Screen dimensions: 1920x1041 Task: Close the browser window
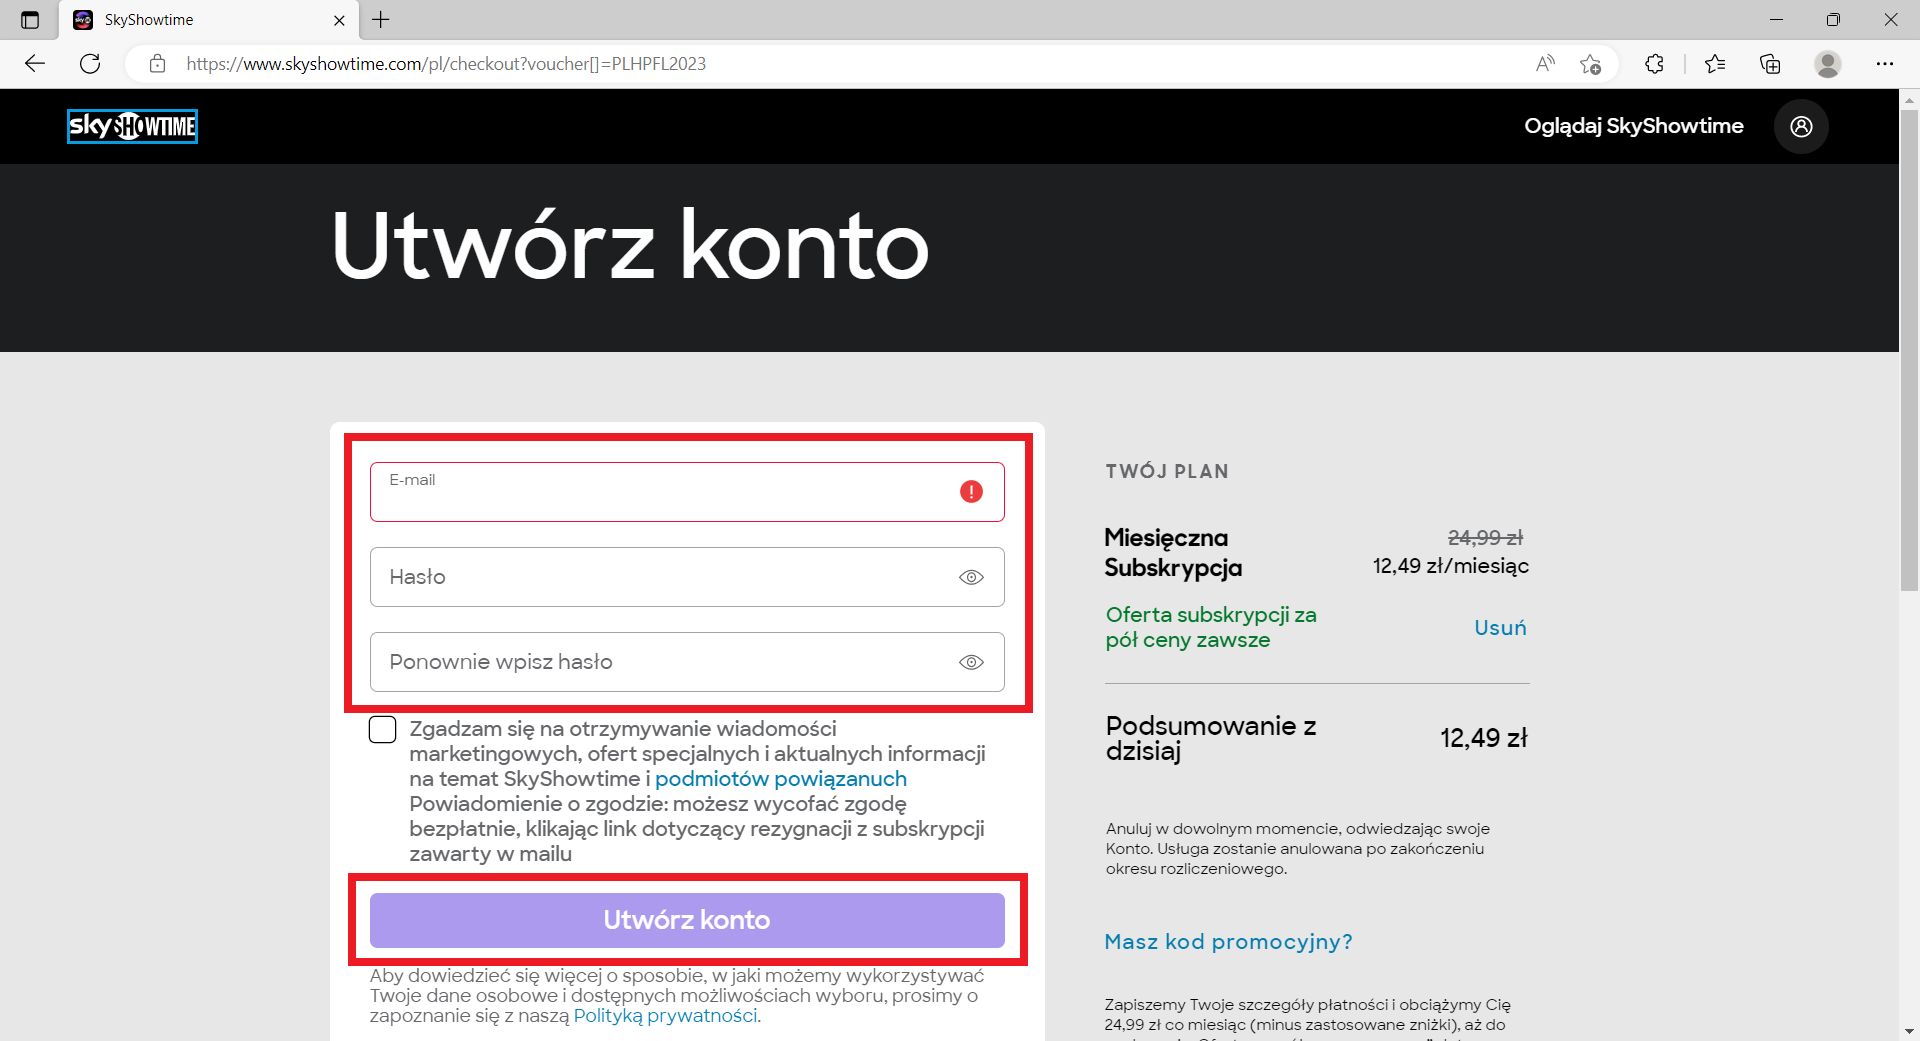1890,20
